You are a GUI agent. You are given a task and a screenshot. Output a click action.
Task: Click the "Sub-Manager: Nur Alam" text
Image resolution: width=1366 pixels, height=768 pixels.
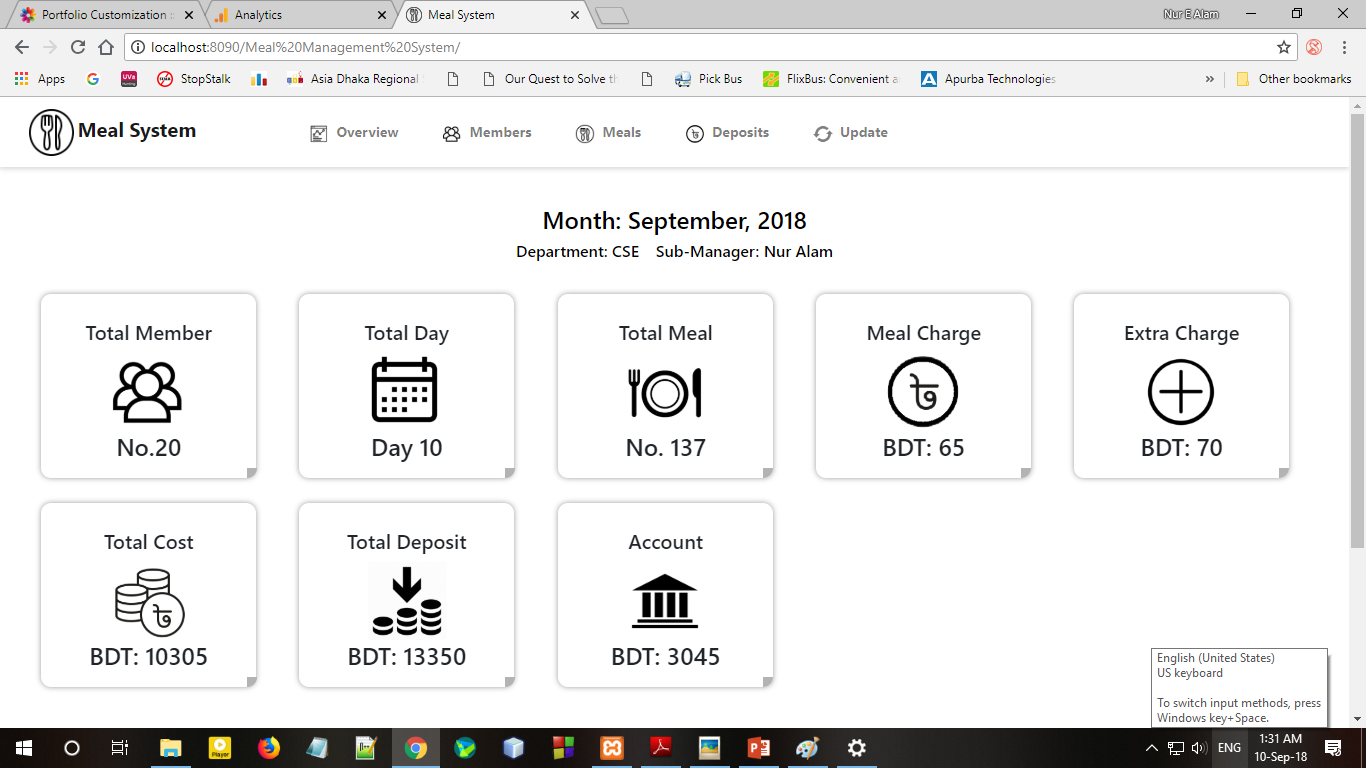(x=744, y=252)
